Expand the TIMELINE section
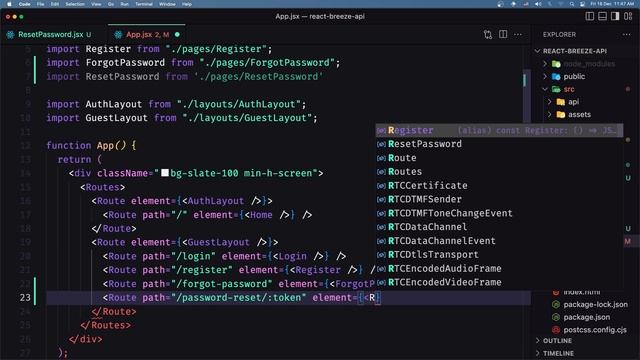The width and height of the screenshot is (640, 360). click(558, 353)
